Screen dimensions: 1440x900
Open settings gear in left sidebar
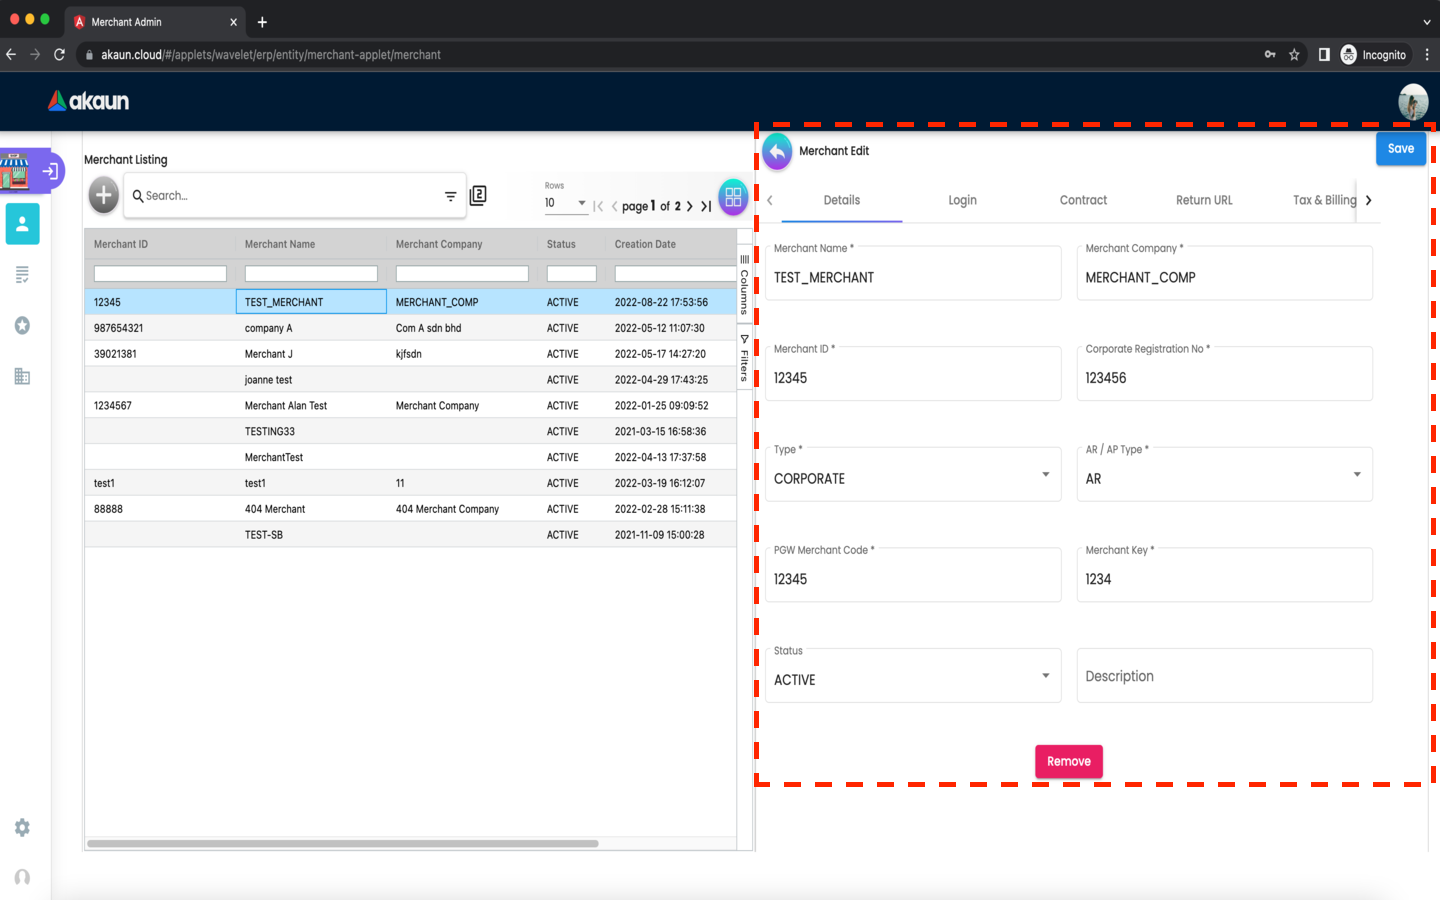[22, 828]
